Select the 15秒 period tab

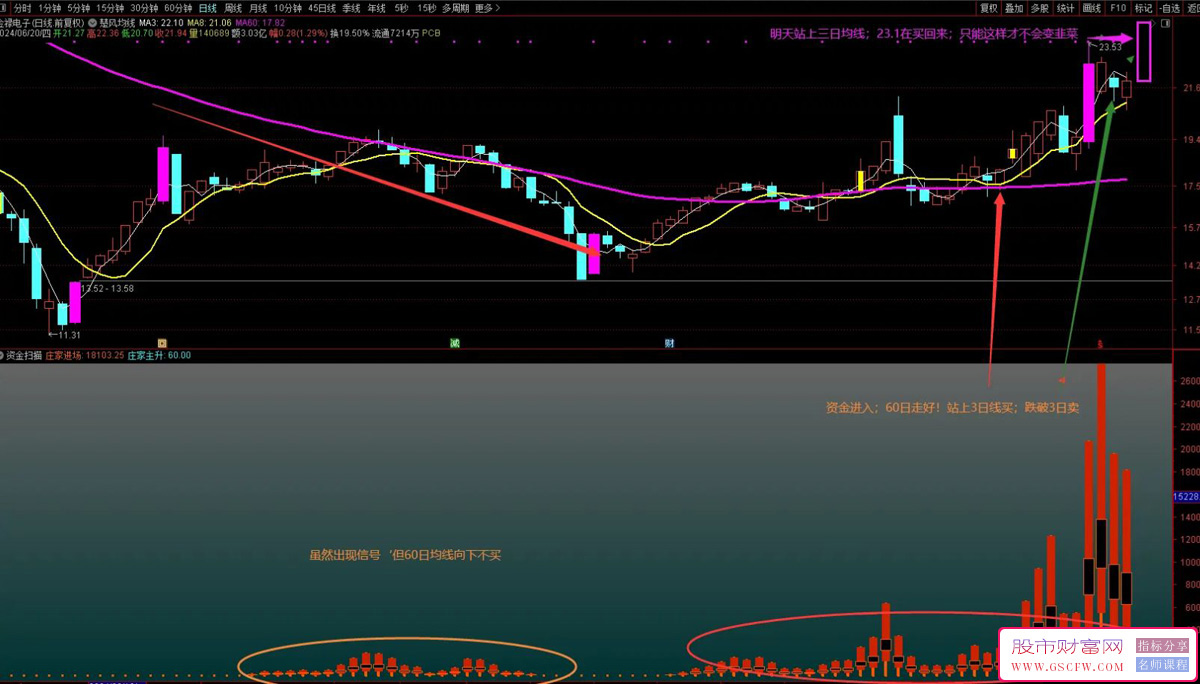(427, 8)
